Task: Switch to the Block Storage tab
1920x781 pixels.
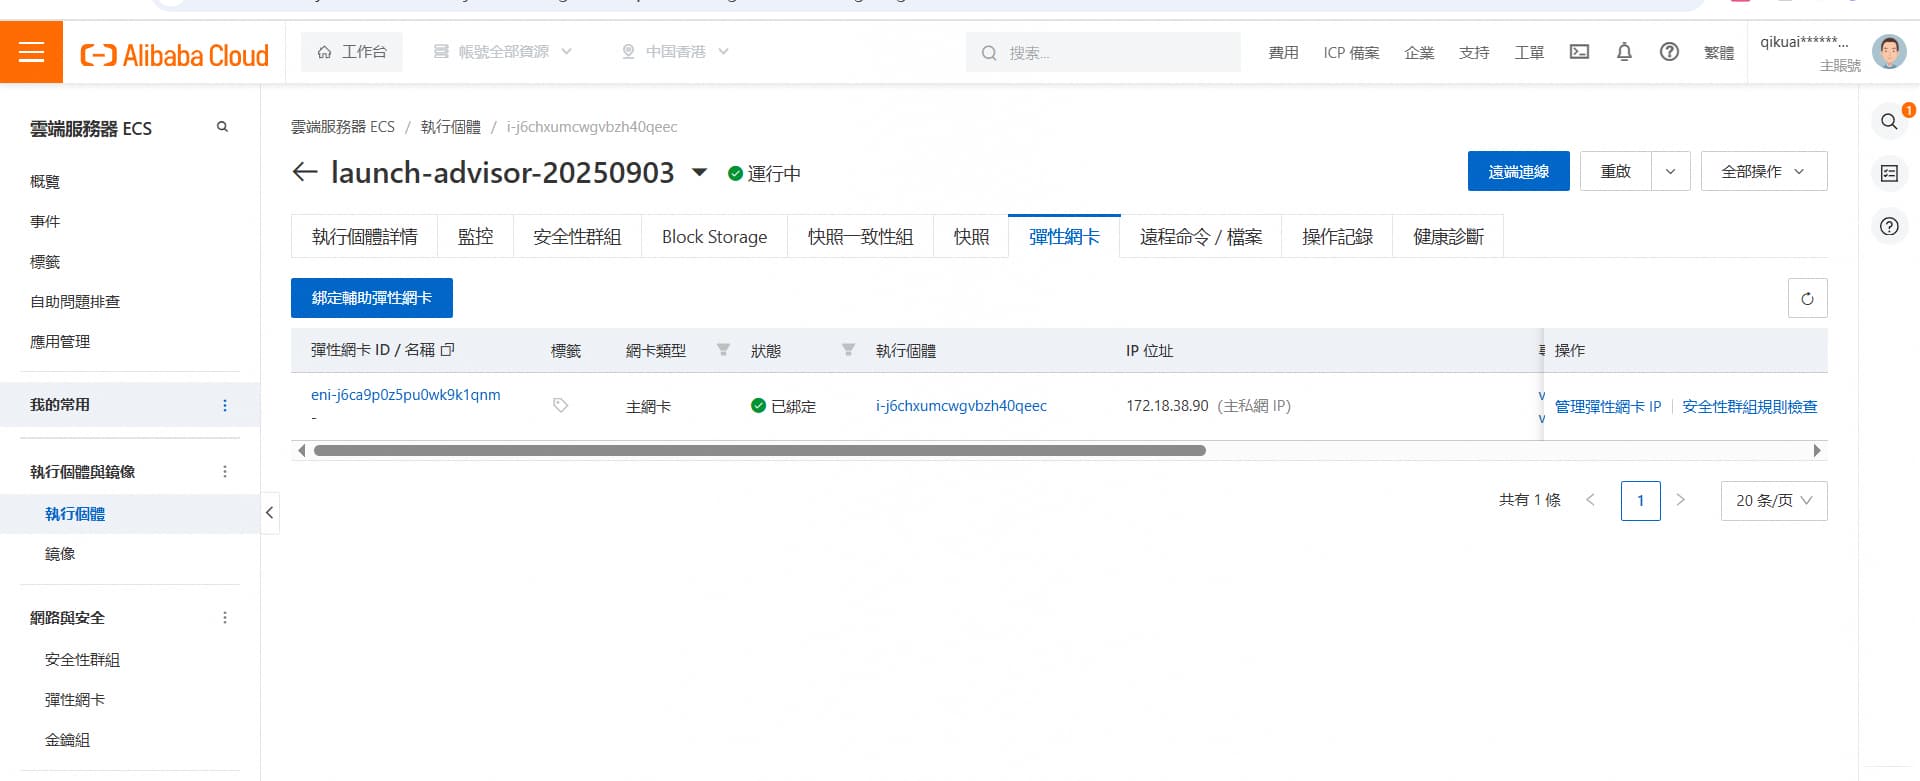Action: click(x=714, y=237)
